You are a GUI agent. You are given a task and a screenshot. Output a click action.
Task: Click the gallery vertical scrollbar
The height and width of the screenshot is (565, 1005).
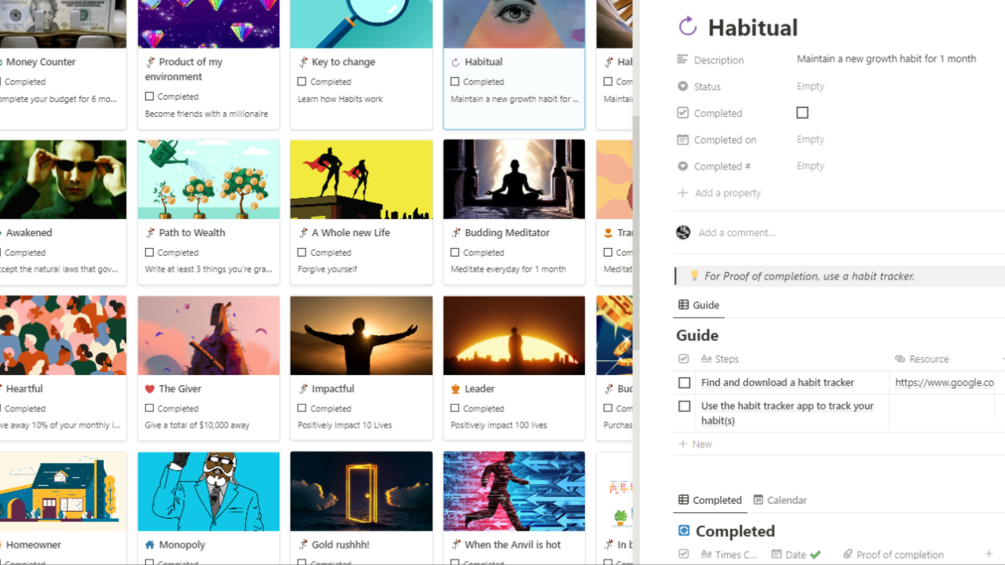pyautogui.click(x=636, y=233)
